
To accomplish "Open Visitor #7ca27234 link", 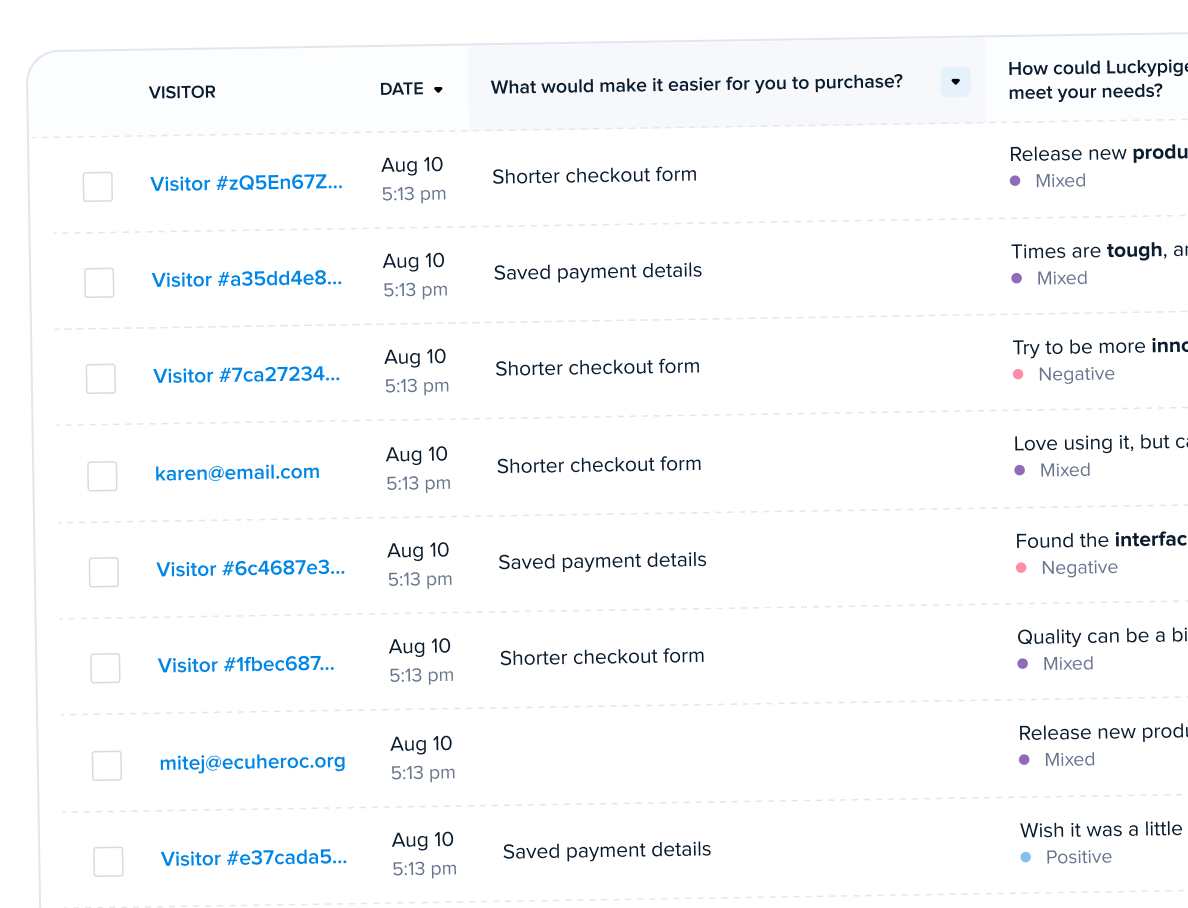I will [246, 374].
